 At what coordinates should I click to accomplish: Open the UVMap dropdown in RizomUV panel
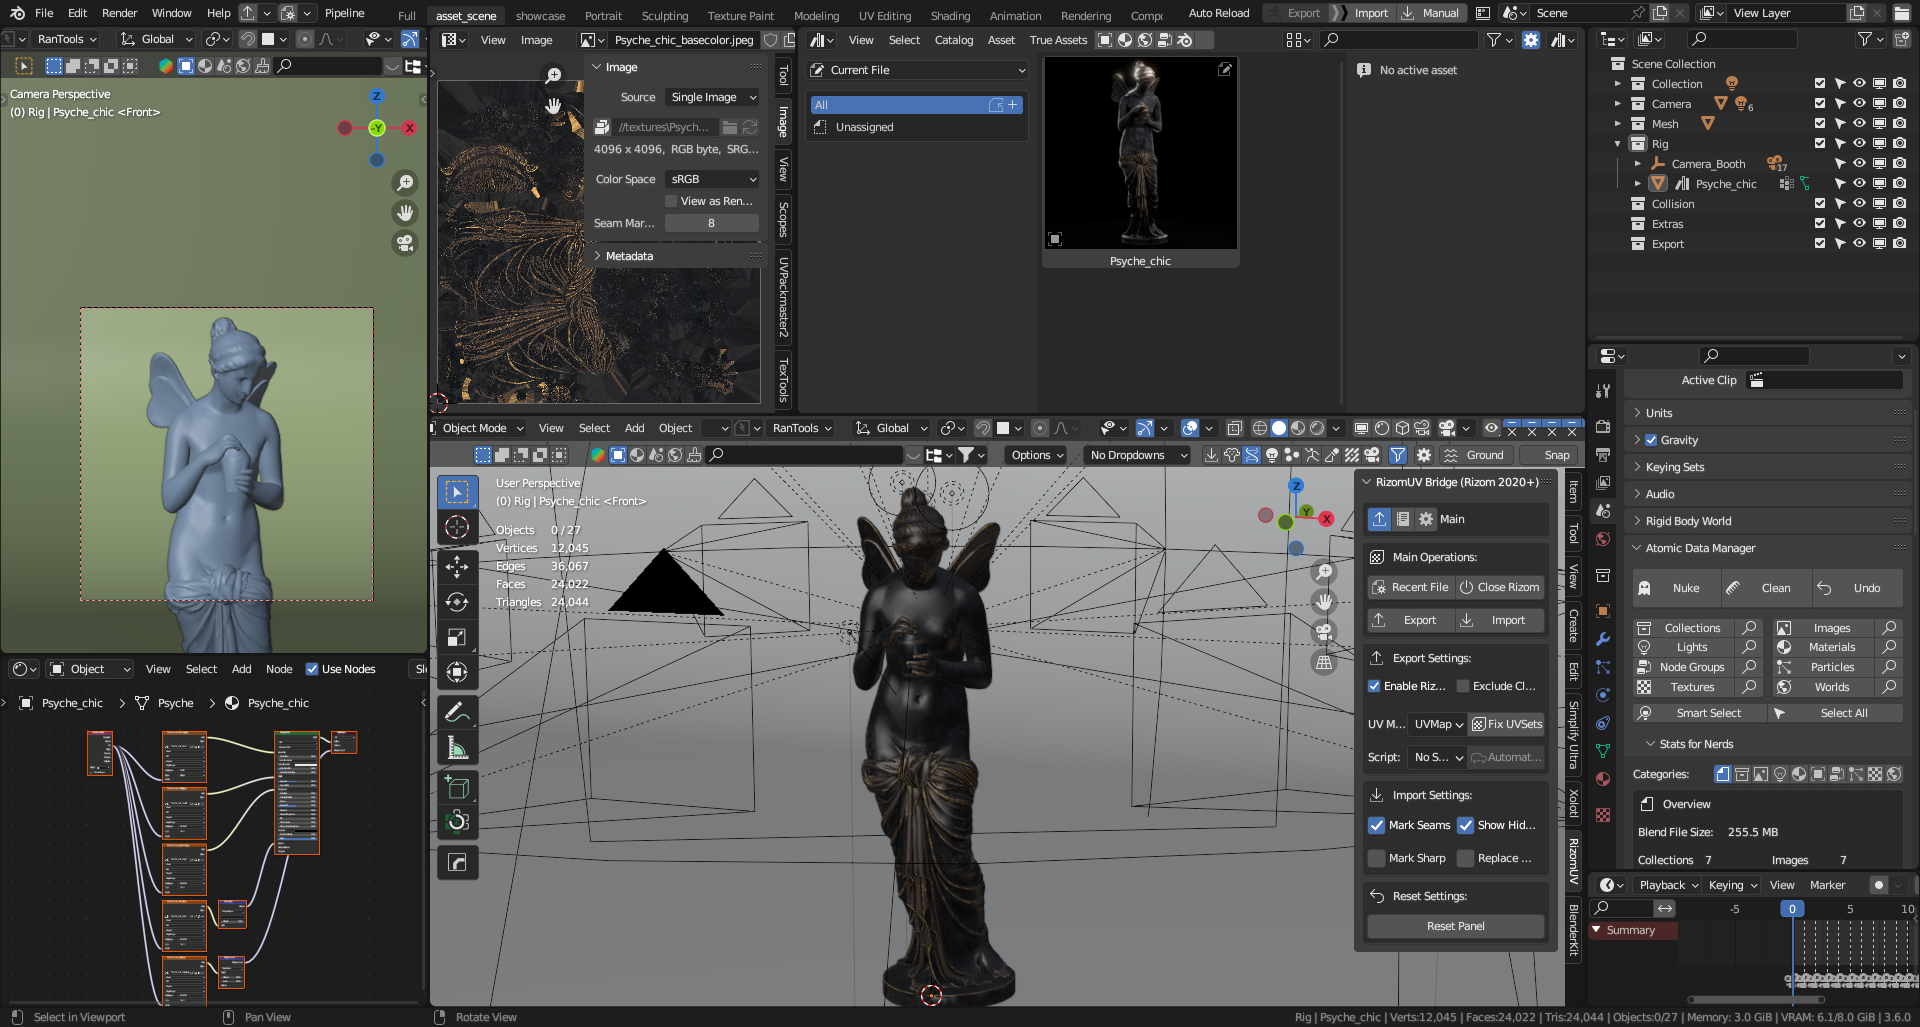[x=1438, y=724]
